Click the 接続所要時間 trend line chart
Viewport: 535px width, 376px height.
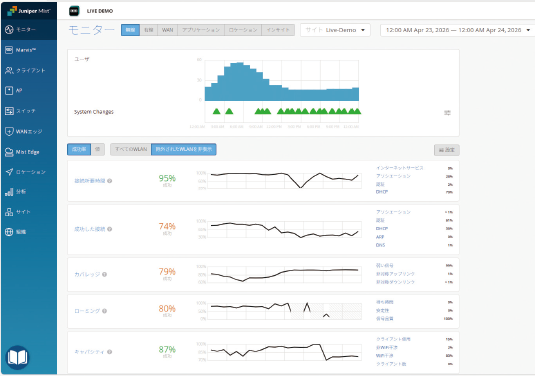pyautogui.click(x=285, y=180)
